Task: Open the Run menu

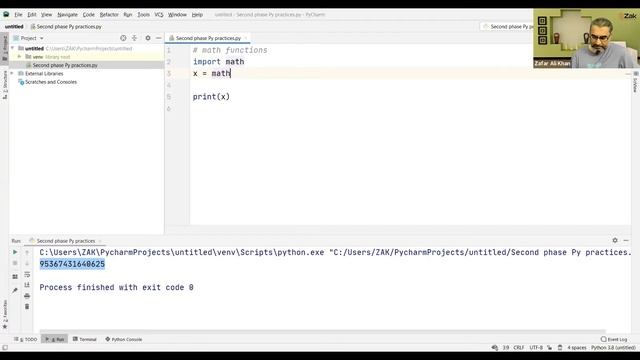Action: coord(128,15)
